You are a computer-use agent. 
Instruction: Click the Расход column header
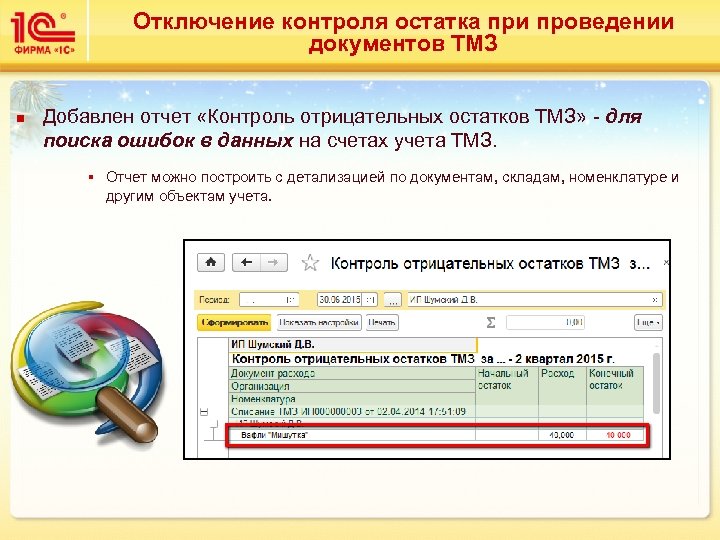(x=562, y=380)
